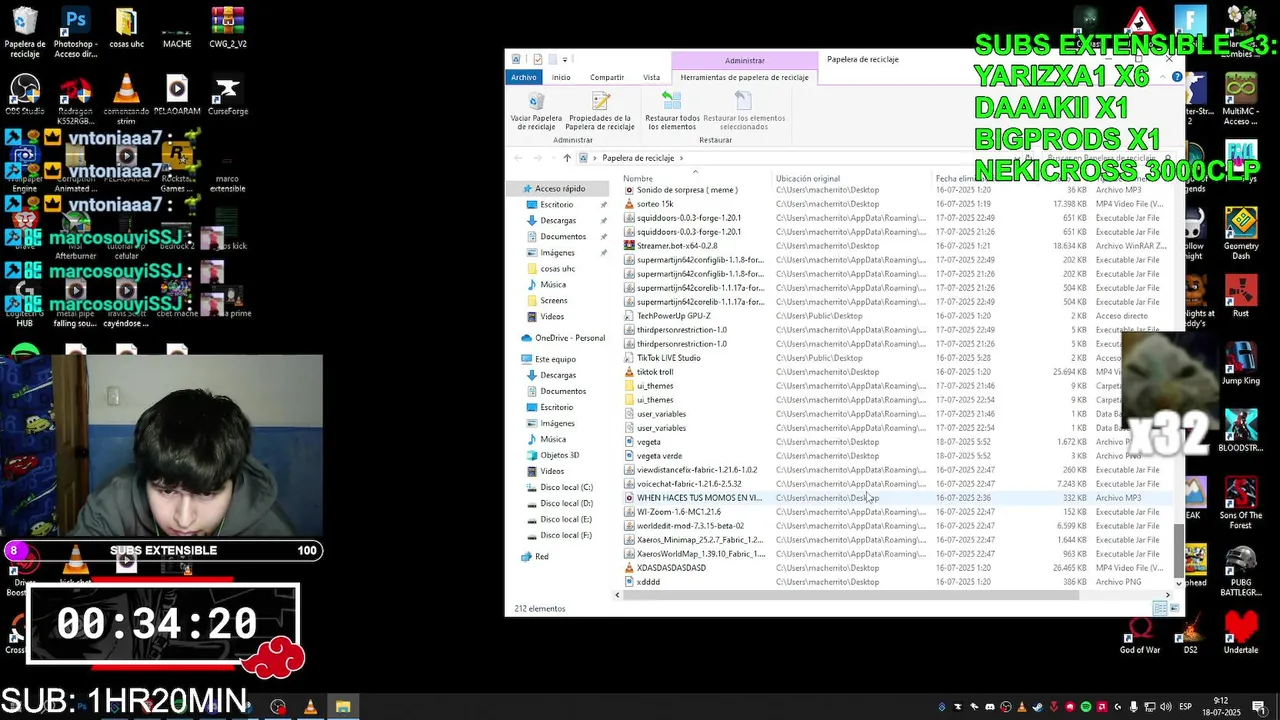
Task: Select the DS2 desktop icon
Action: (x=1190, y=634)
